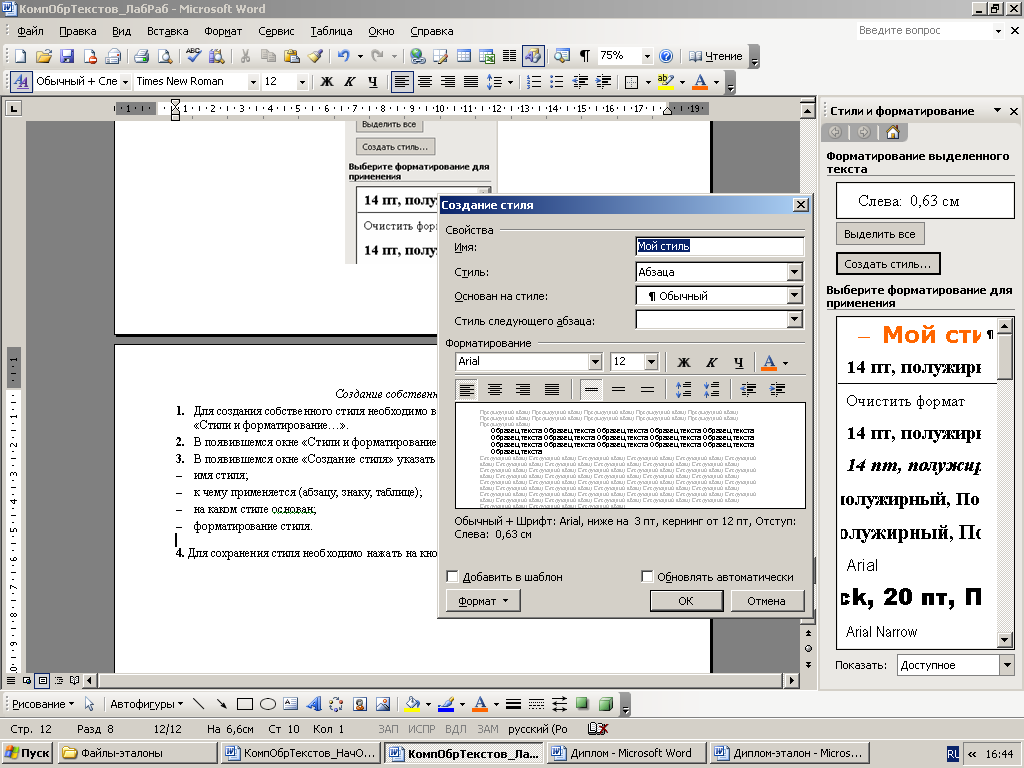Open the zoom 75% dropdown
1024x768 pixels.
click(647, 57)
